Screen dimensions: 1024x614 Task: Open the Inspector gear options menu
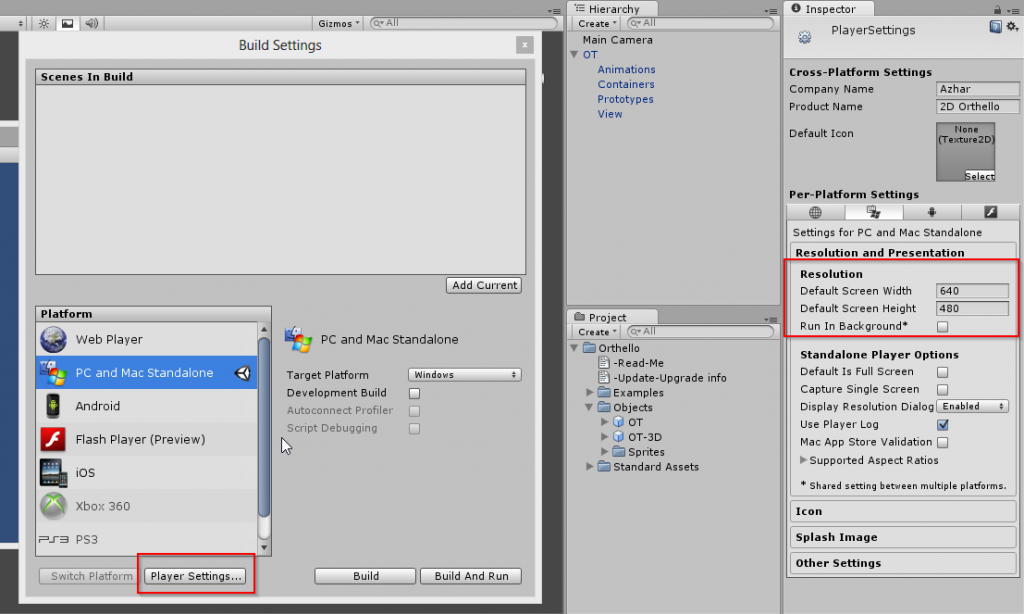[1012, 27]
